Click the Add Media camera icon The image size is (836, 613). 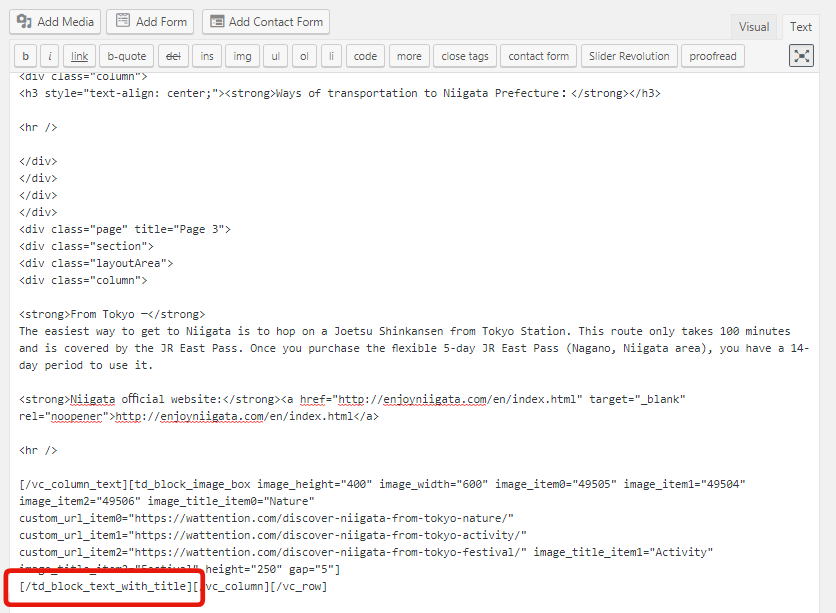[25, 21]
